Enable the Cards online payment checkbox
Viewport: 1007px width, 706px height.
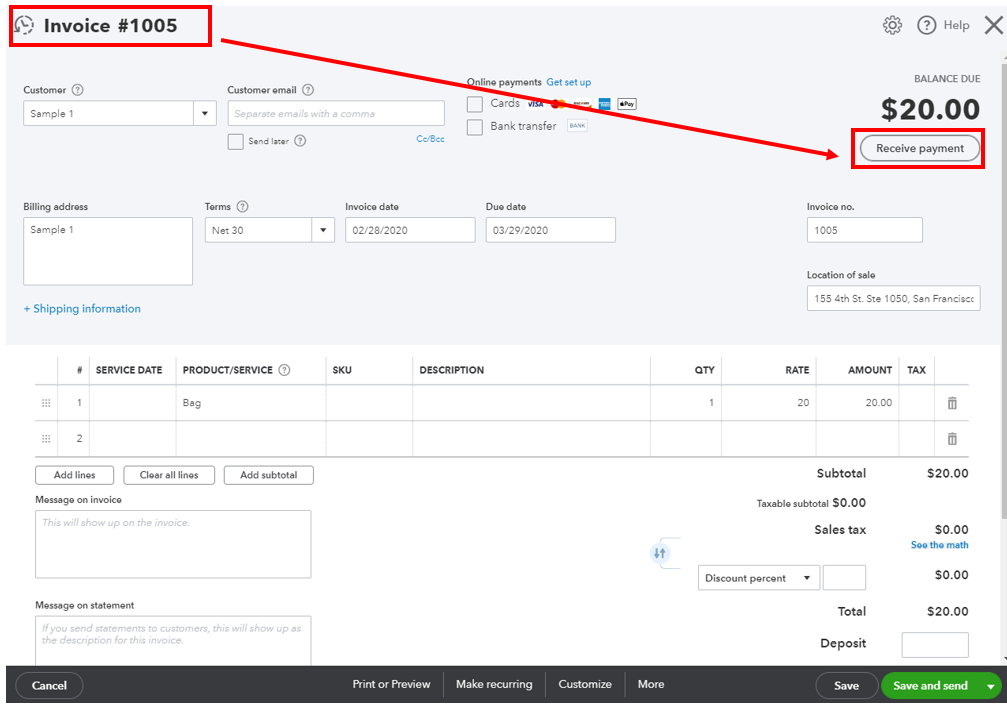pos(475,104)
